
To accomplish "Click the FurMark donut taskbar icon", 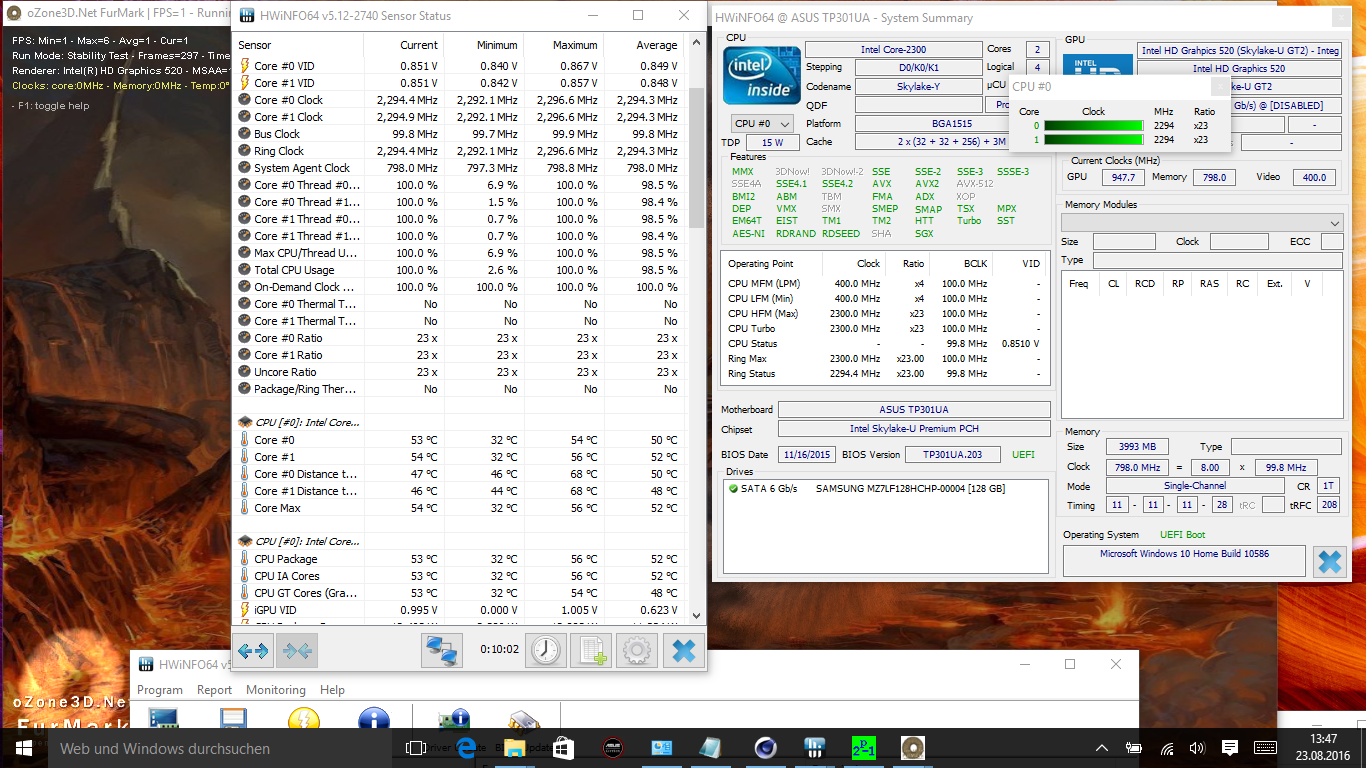I will click(912, 748).
